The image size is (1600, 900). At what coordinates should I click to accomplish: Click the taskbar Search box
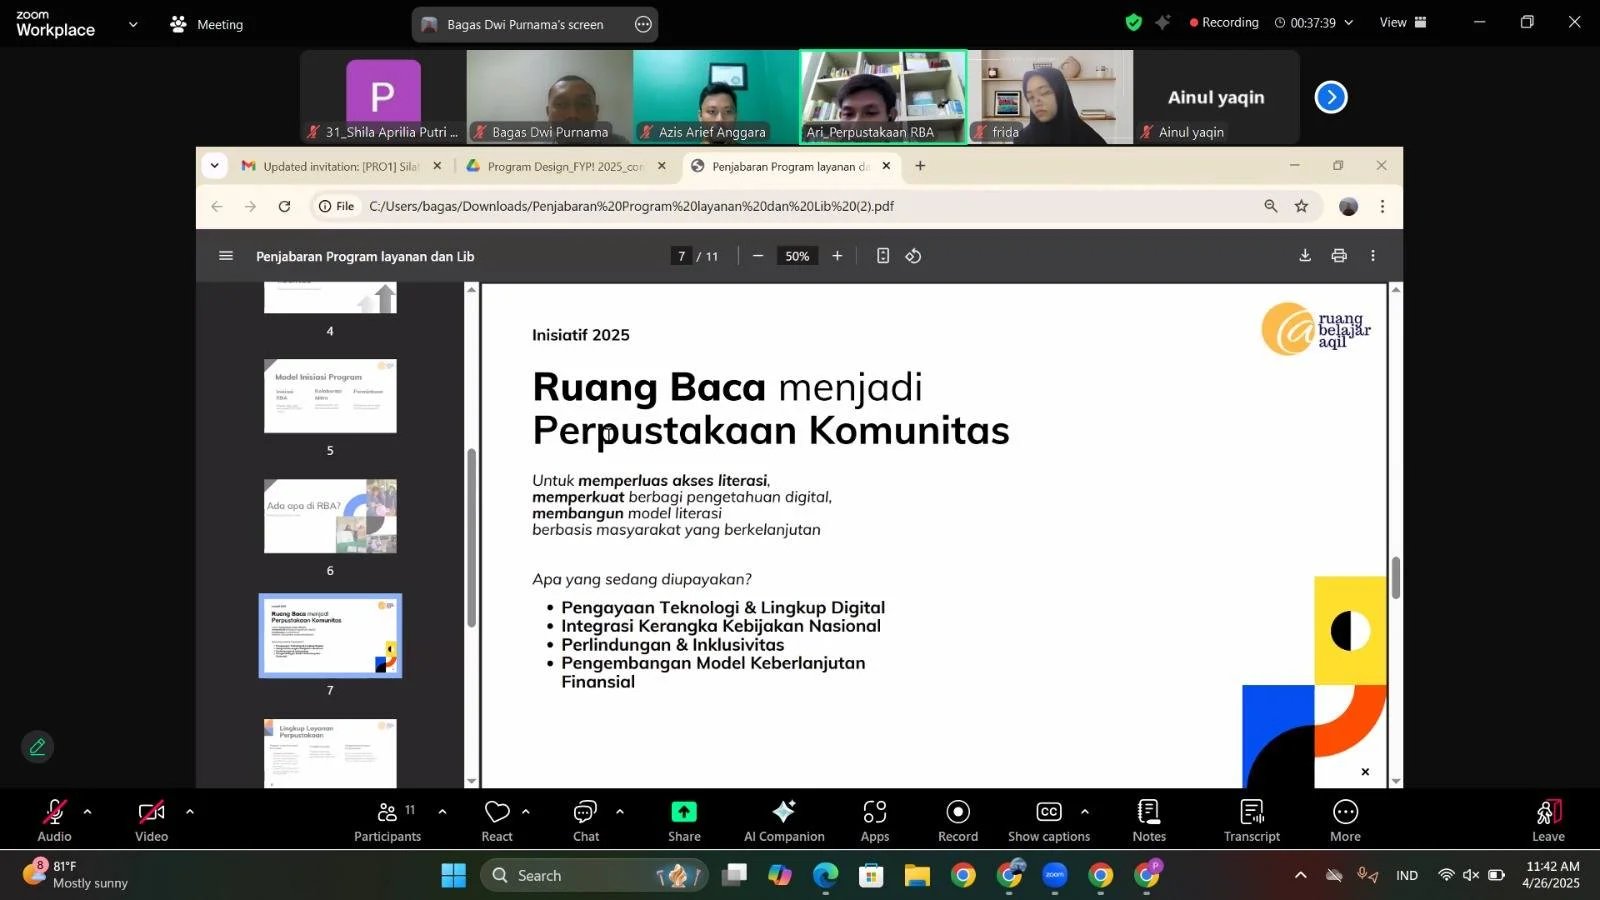point(595,876)
